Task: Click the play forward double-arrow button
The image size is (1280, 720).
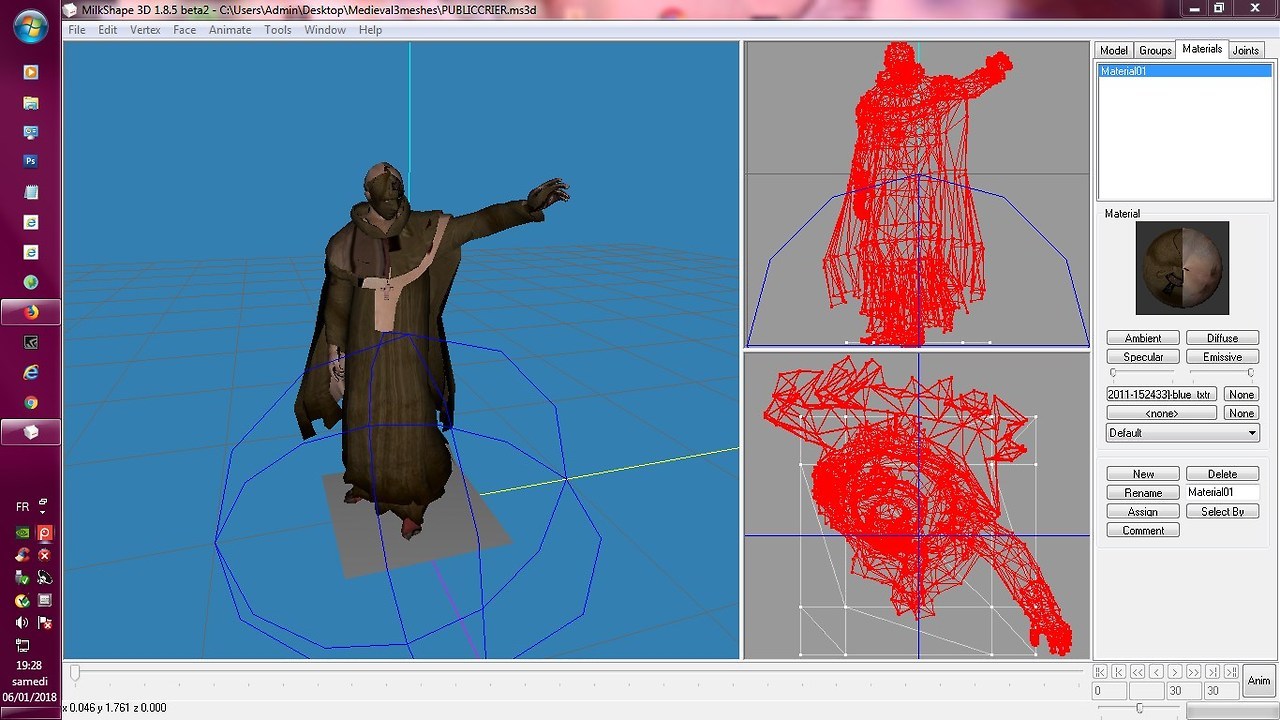Action: tap(1194, 672)
